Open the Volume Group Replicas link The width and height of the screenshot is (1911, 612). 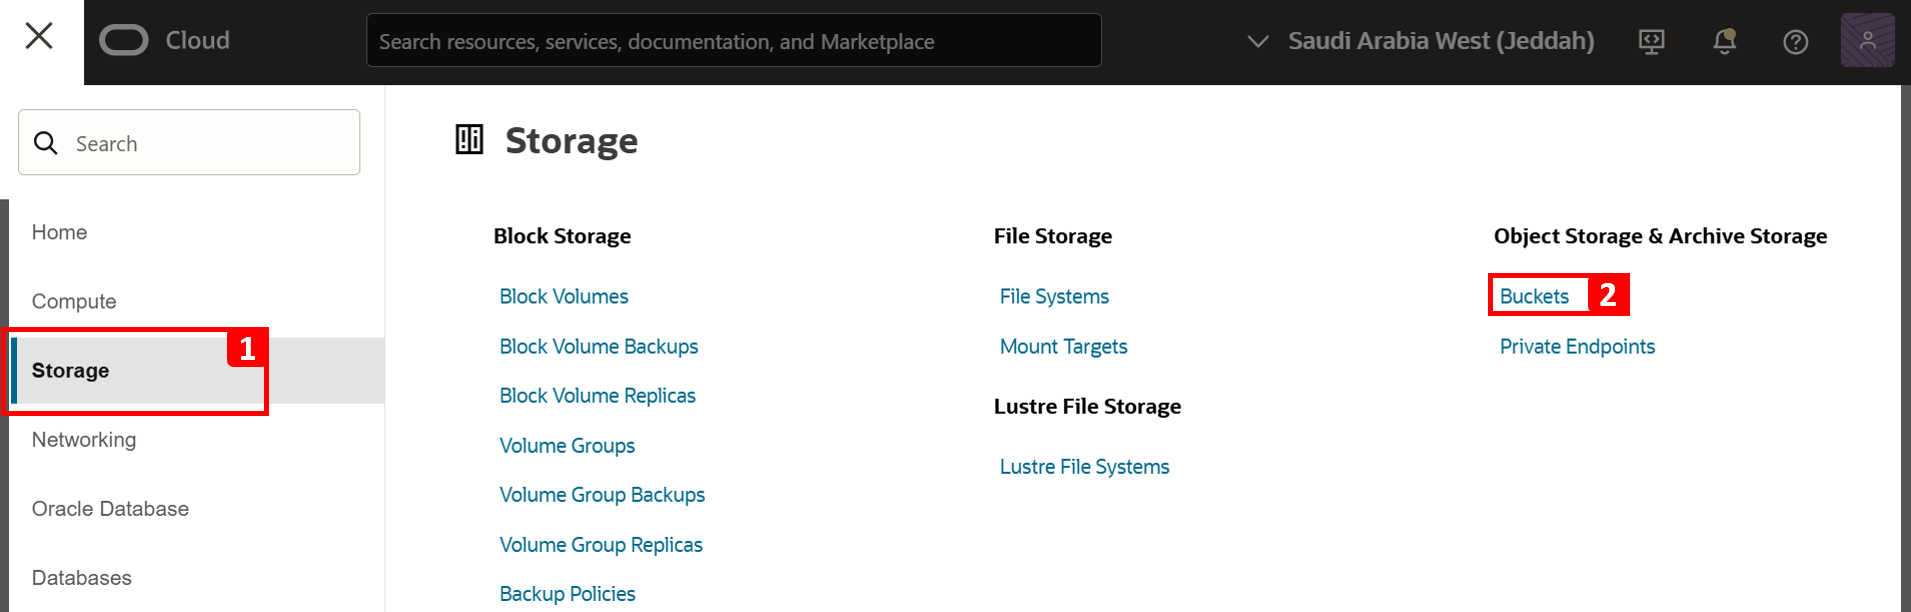[x=601, y=545]
